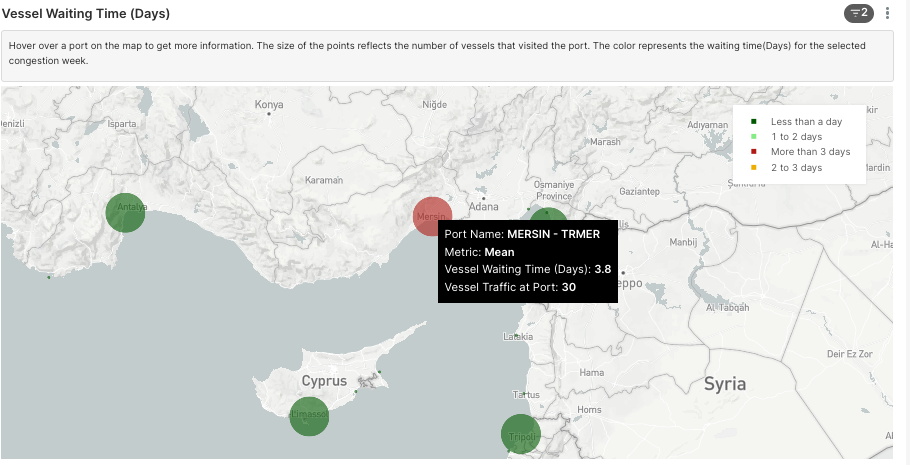Open the three-dot chart options menu

887,13
